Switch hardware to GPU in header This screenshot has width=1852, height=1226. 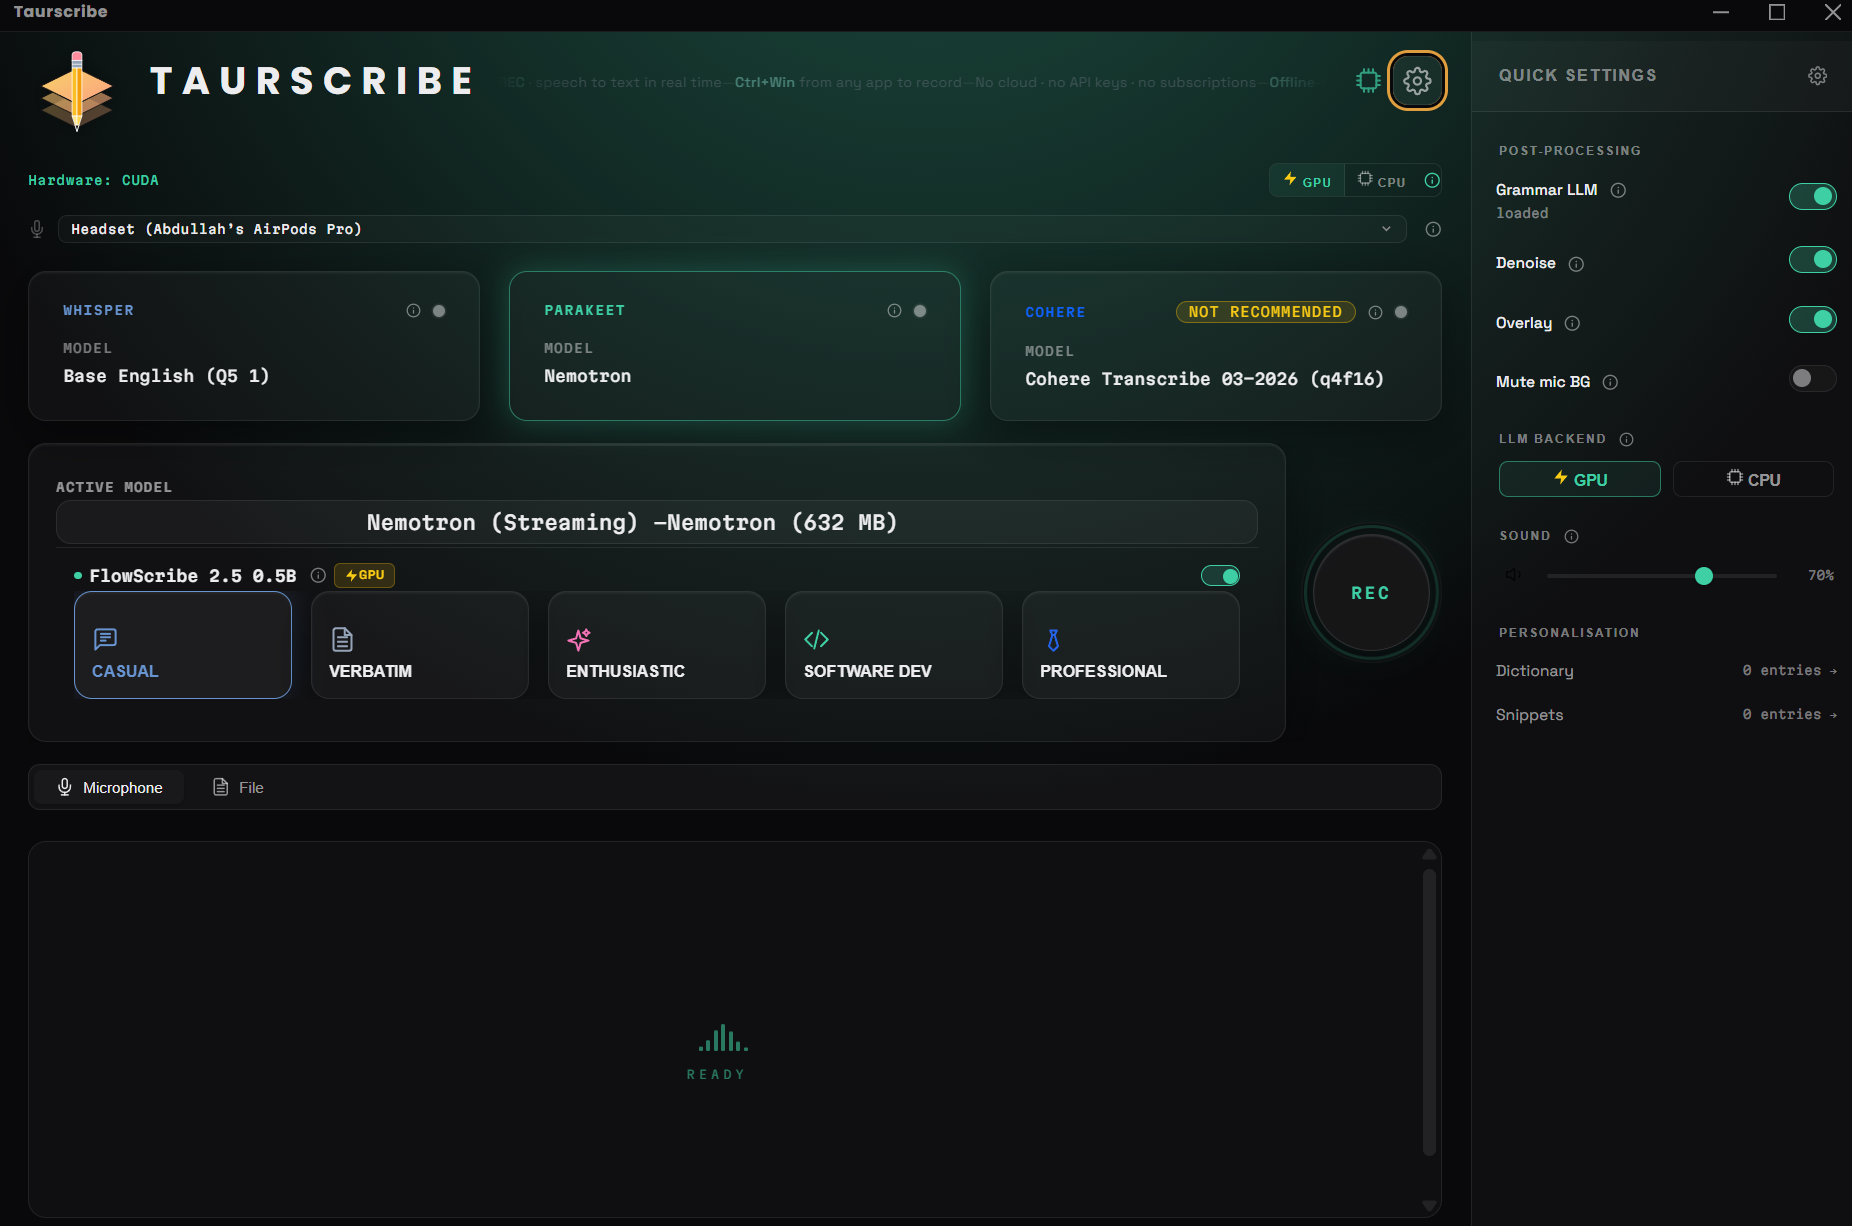(1307, 181)
